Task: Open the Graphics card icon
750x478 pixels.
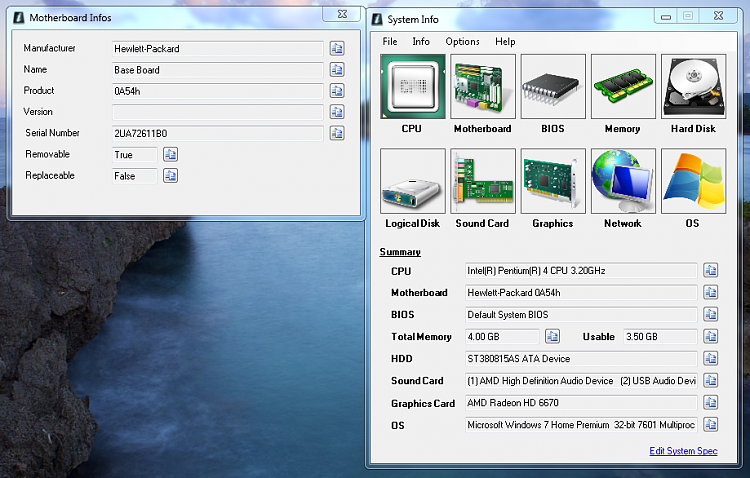Action: pos(553,181)
